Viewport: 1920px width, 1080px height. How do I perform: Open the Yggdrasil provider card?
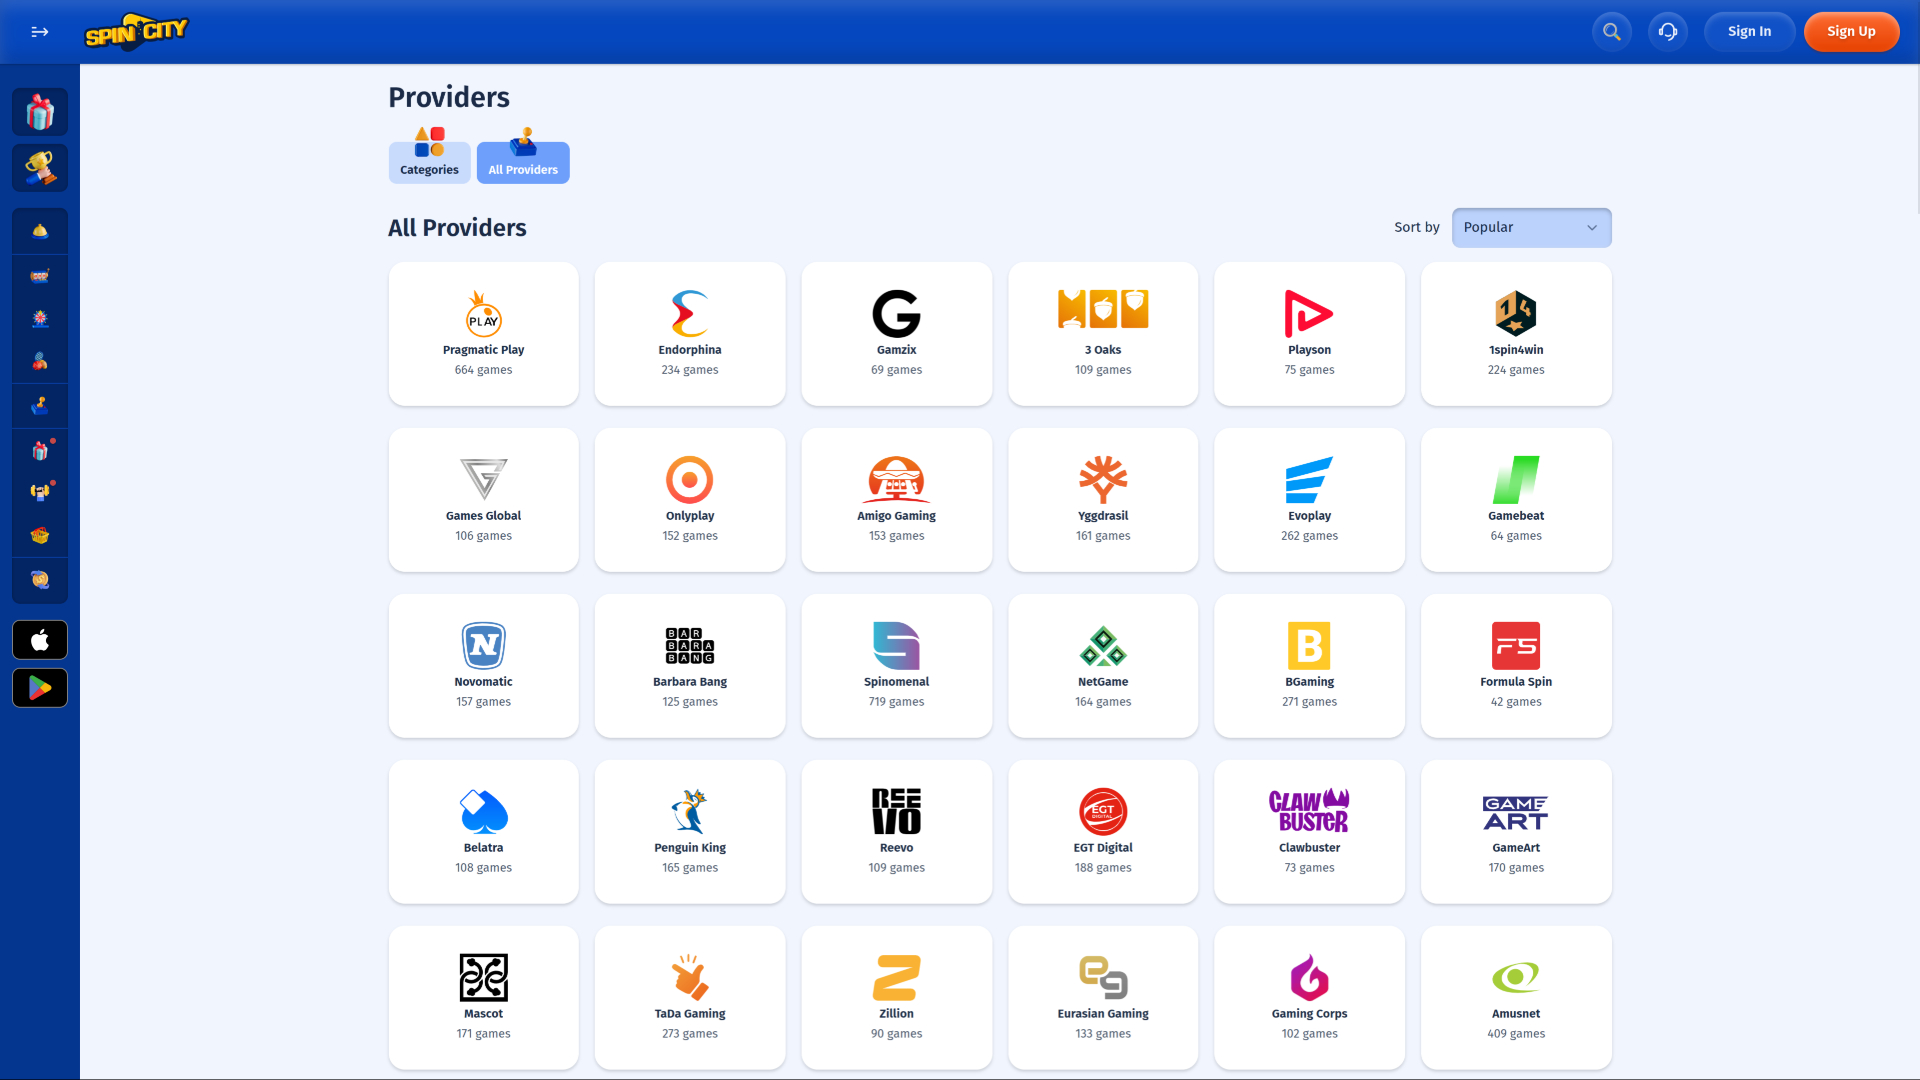point(1103,500)
